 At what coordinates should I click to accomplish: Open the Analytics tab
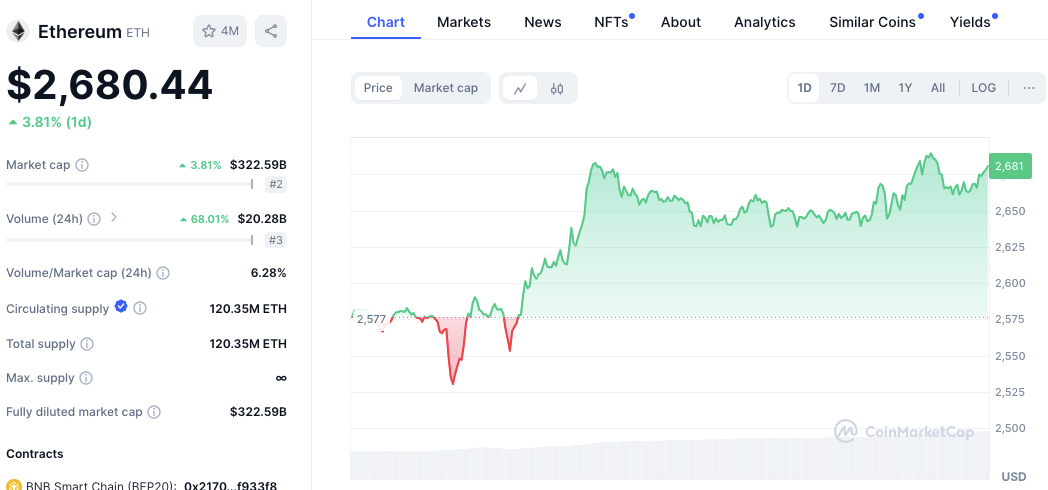pyautogui.click(x=765, y=22)
